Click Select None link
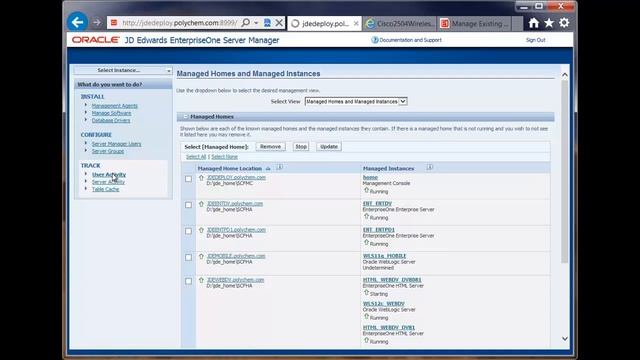The width and height of the screenshot is (640, 360). click(224, 157)
